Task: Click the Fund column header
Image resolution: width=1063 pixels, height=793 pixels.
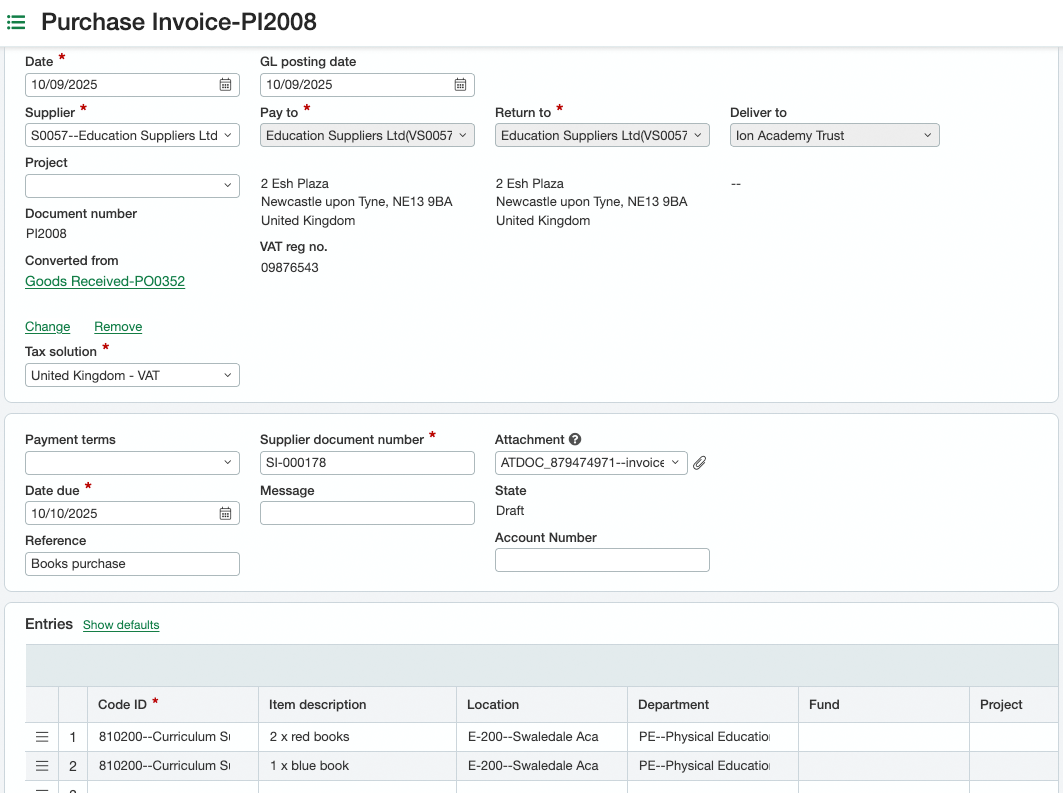Action: click(883, 705)
